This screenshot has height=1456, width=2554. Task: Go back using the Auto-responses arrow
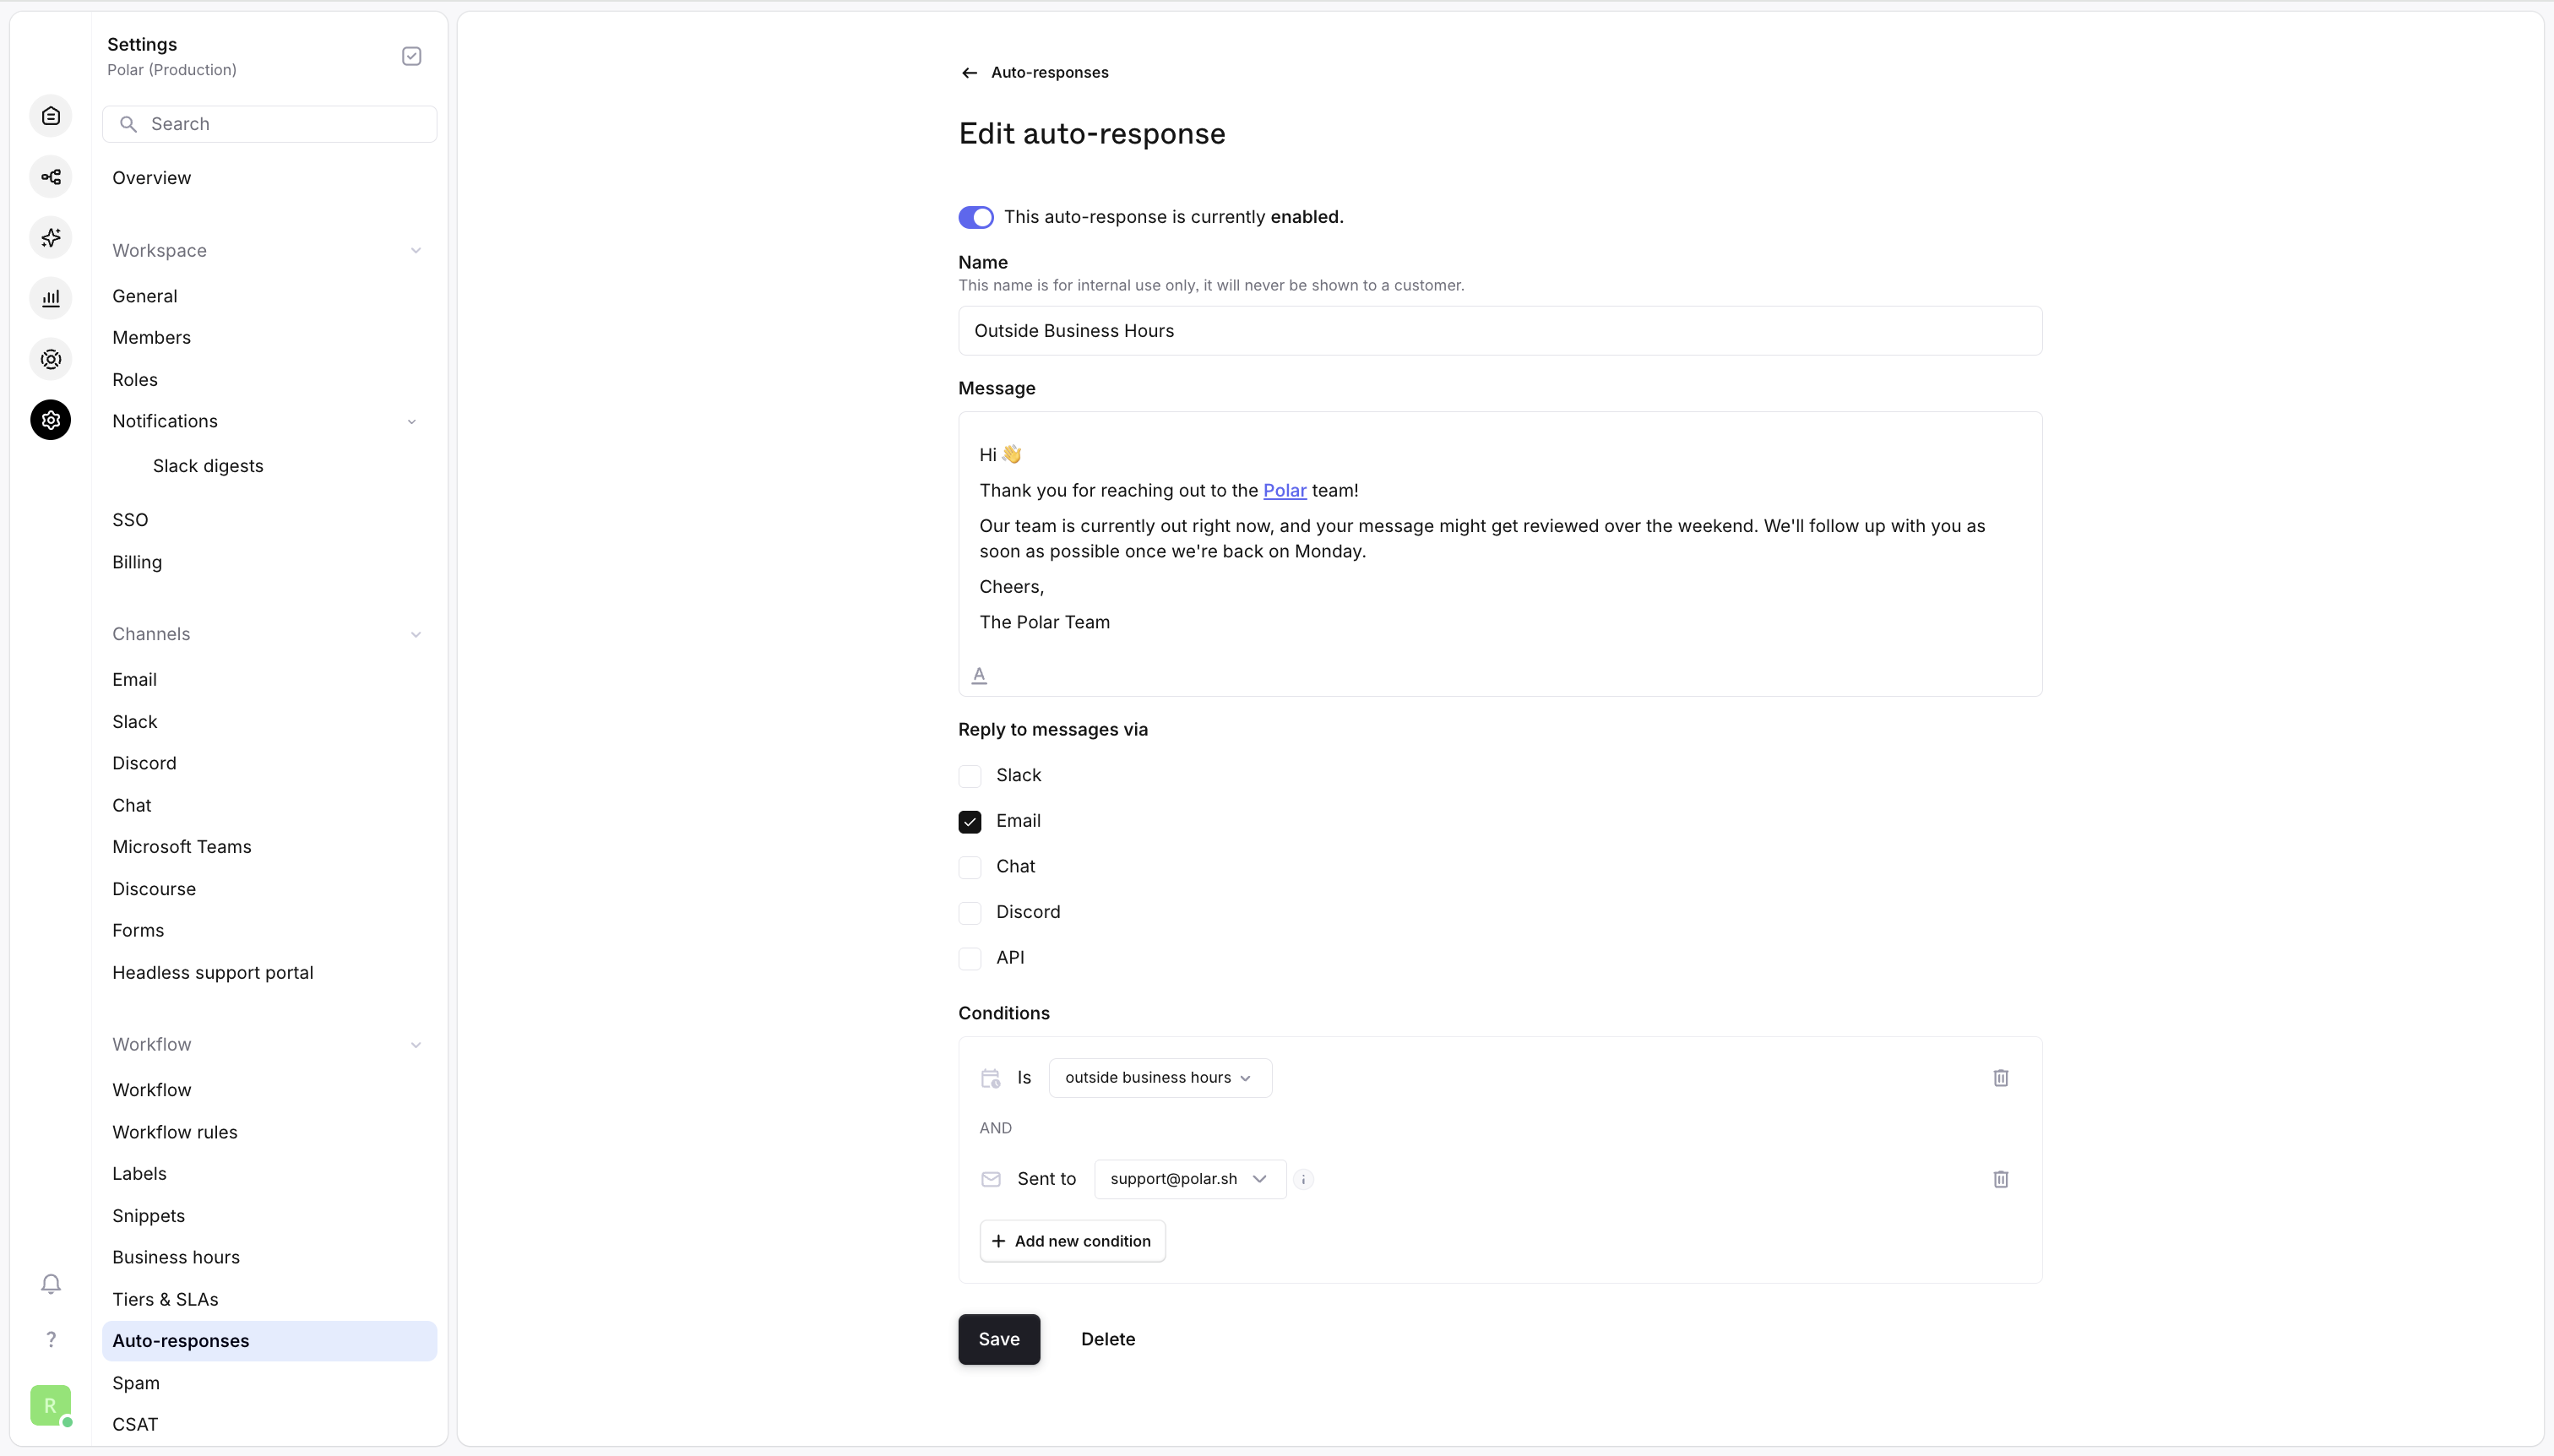(969, 73)
